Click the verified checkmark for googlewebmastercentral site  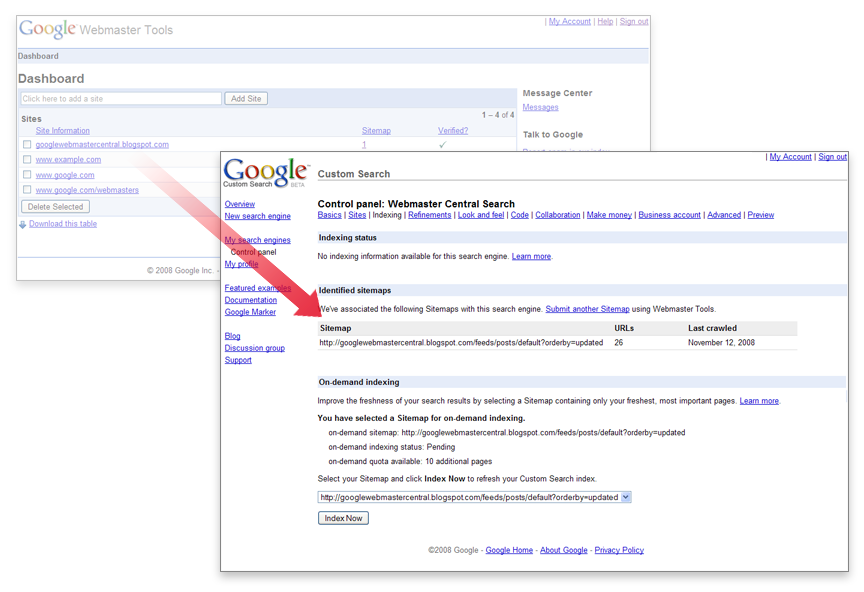click(x=442, y=144)
